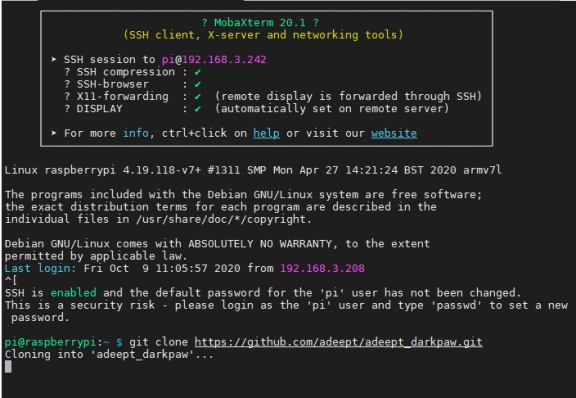Viewport: 576px width, 398px height.
Task: Click the 'git clone' command text
Action: pos(158,342)
